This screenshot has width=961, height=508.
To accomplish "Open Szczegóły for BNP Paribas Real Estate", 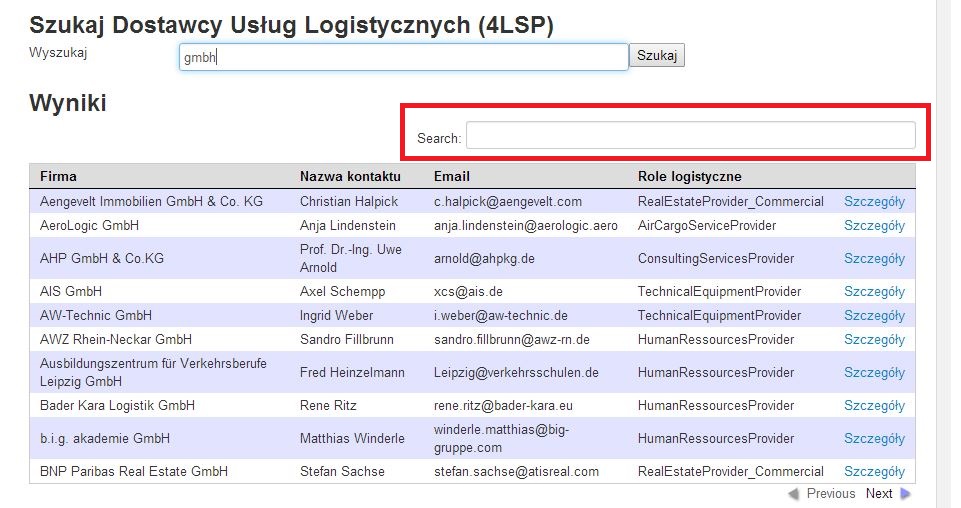I will (x=874, y=472).
